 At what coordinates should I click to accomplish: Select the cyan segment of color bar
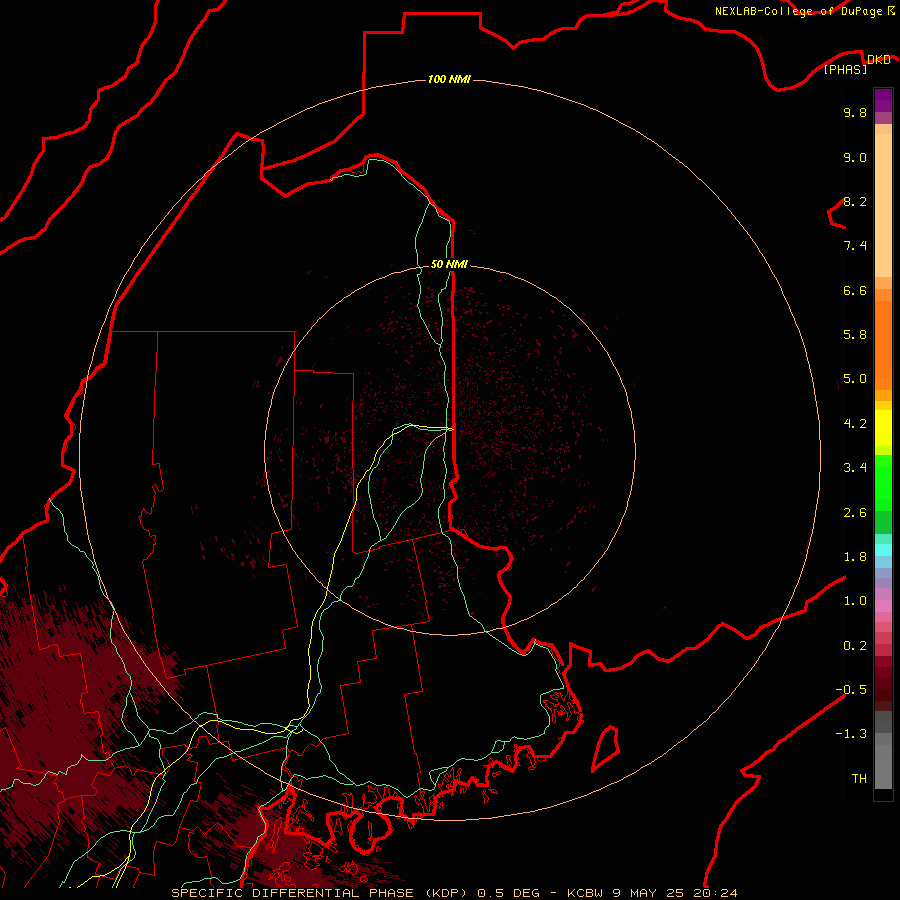883,550
